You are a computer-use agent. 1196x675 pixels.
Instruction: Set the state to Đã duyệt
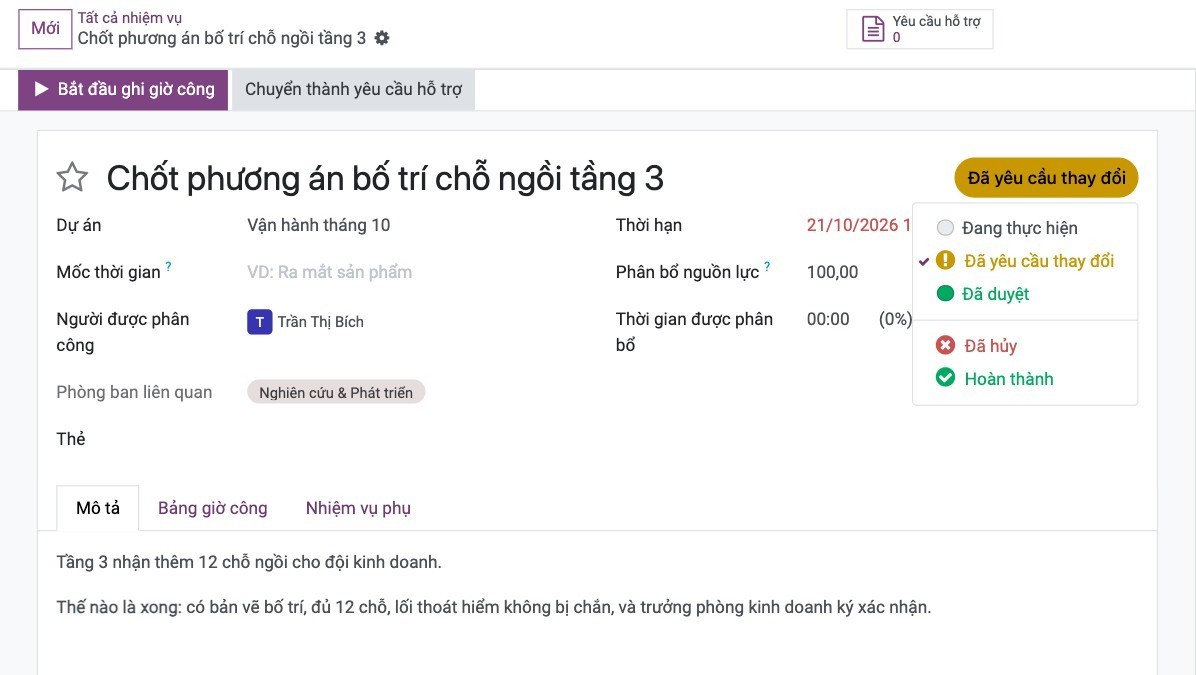(x=1024, y=294)
